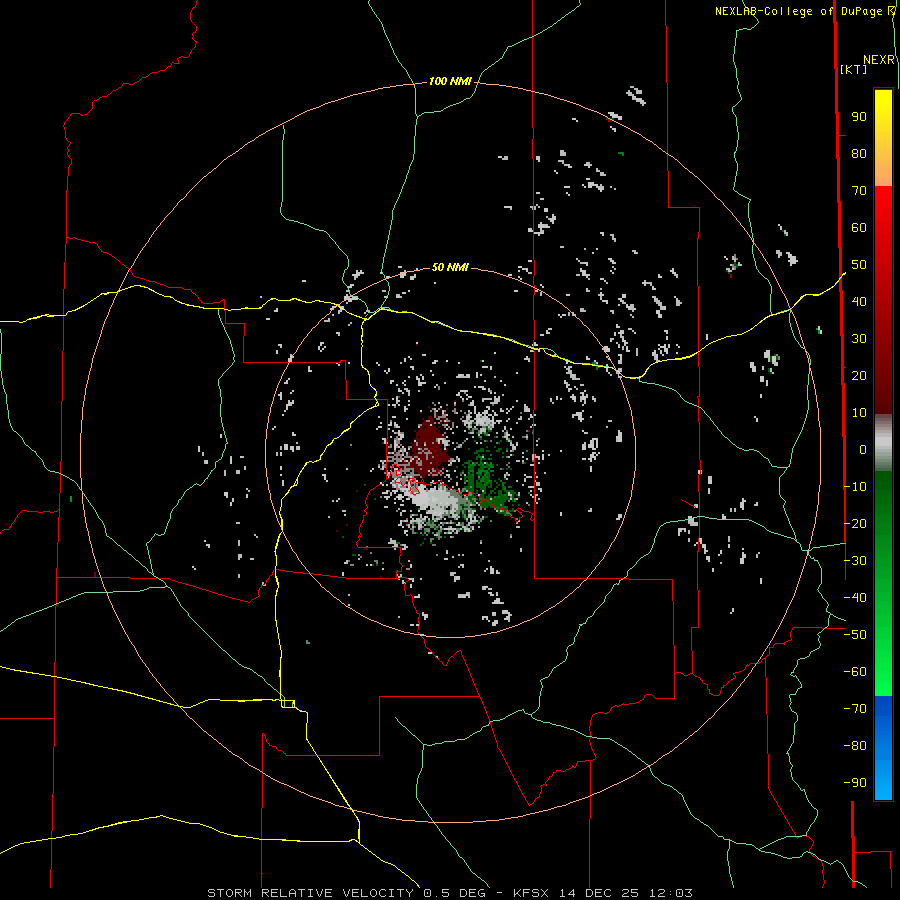Select the positive 10 knot scale label
The width and height of the screenshot is (900, 900).
(x=859, y=413)
